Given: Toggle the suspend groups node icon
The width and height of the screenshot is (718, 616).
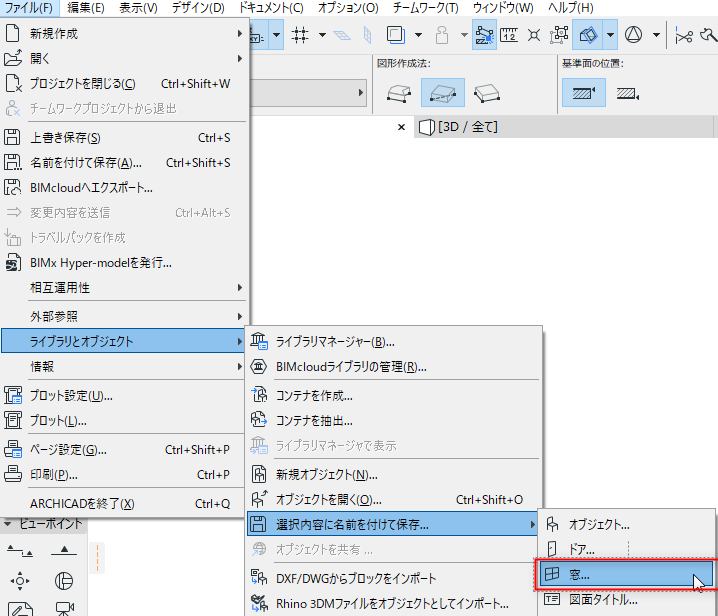Looking at the screenshot, I should point(559,35).
